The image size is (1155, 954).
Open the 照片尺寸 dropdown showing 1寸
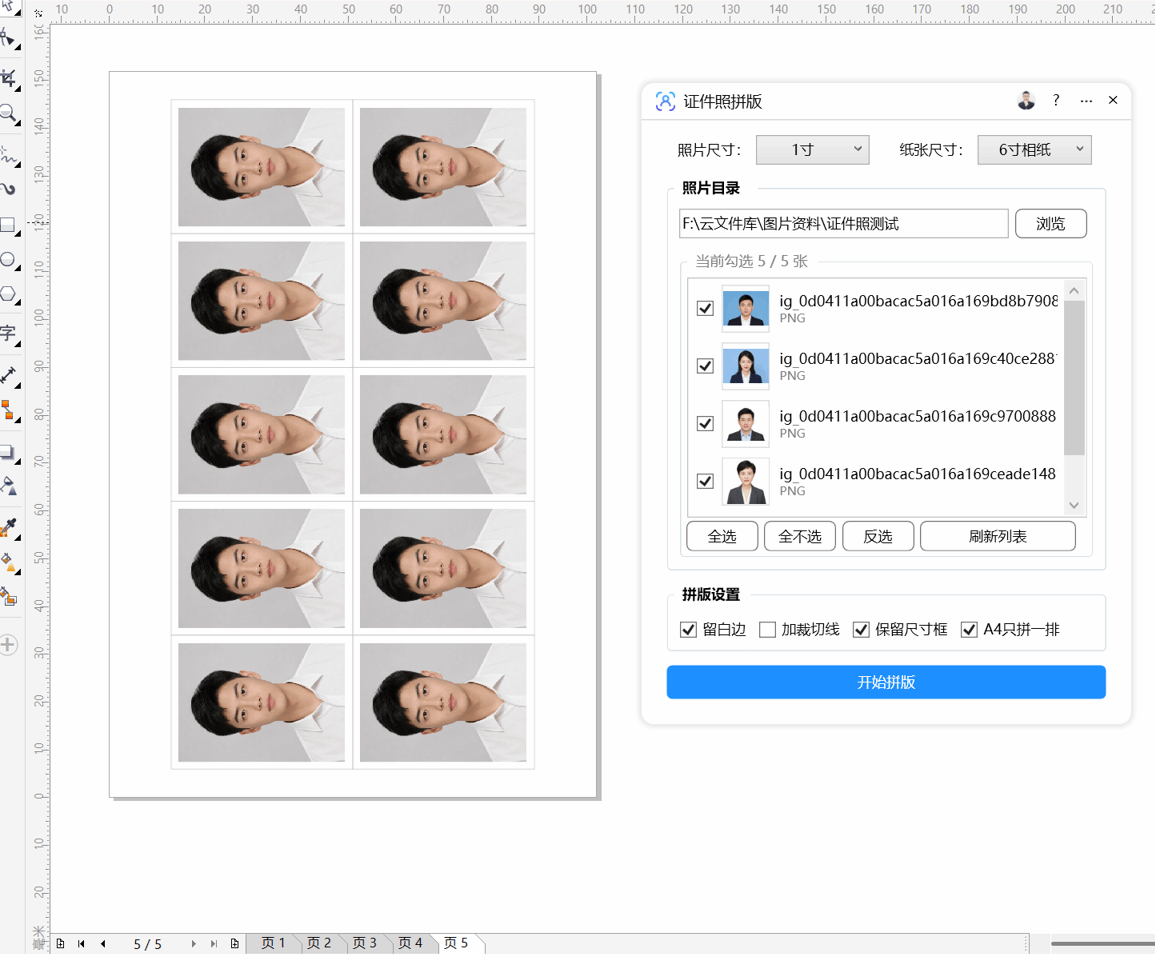[x=812, y=150]
